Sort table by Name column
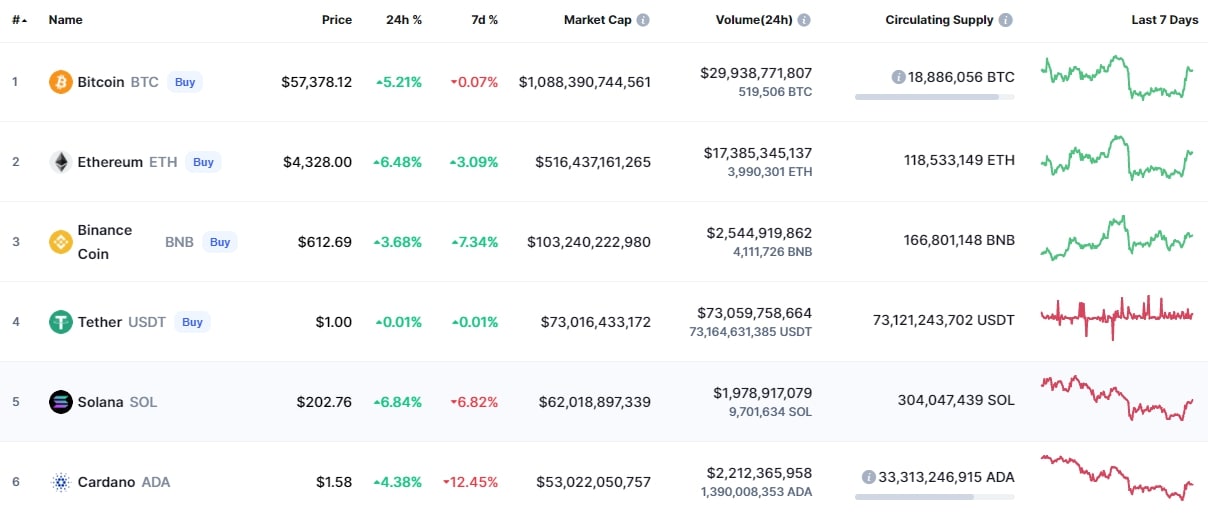Image resolution: width=1208 pixels, height=515 pixels. (x=66, y=20)
